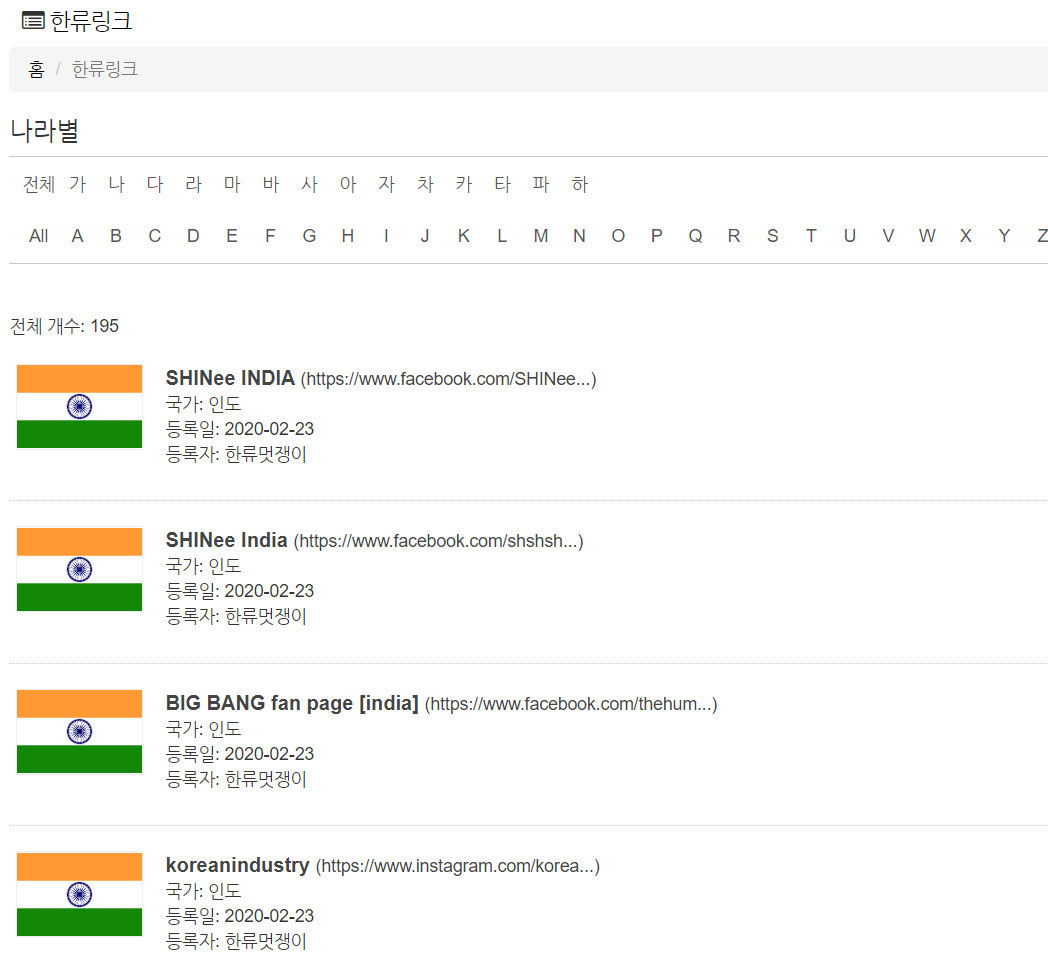Show All in the alphabet filter
The height and width of the screenshot is (976, 1048).
click(x=39, y=236)
